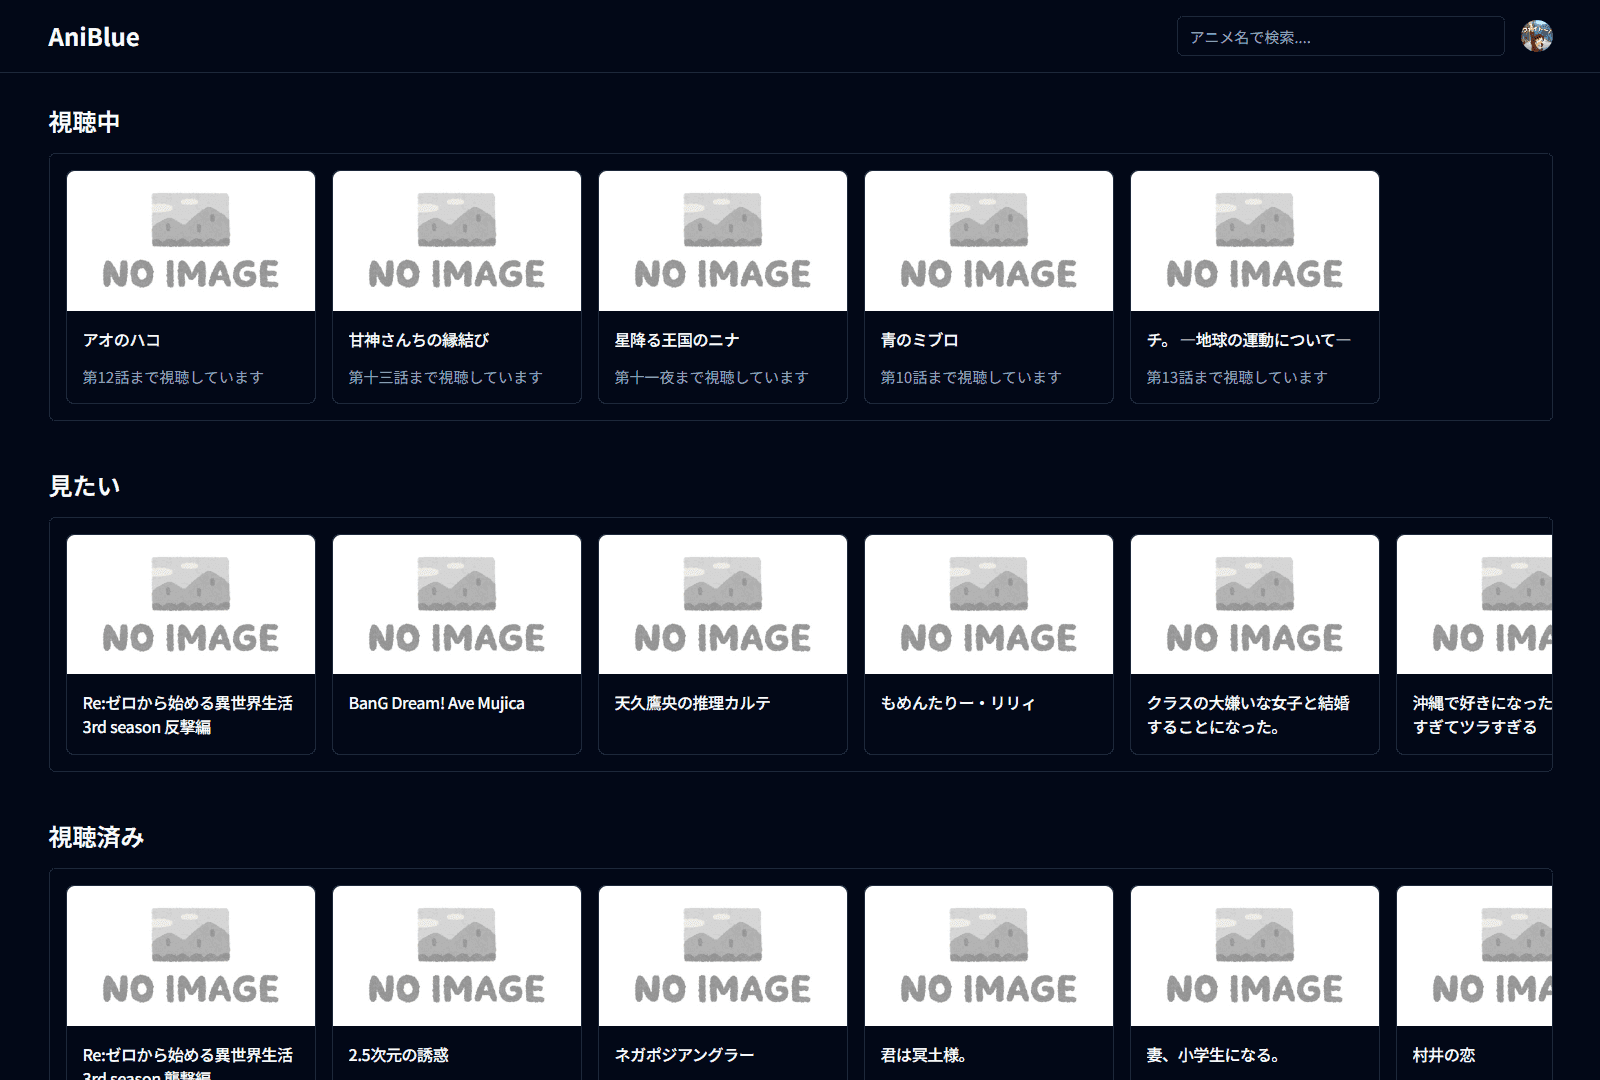
Task: Open チ。―地球の運動について― thumbnail
Action: click(x=1255, y=241)
